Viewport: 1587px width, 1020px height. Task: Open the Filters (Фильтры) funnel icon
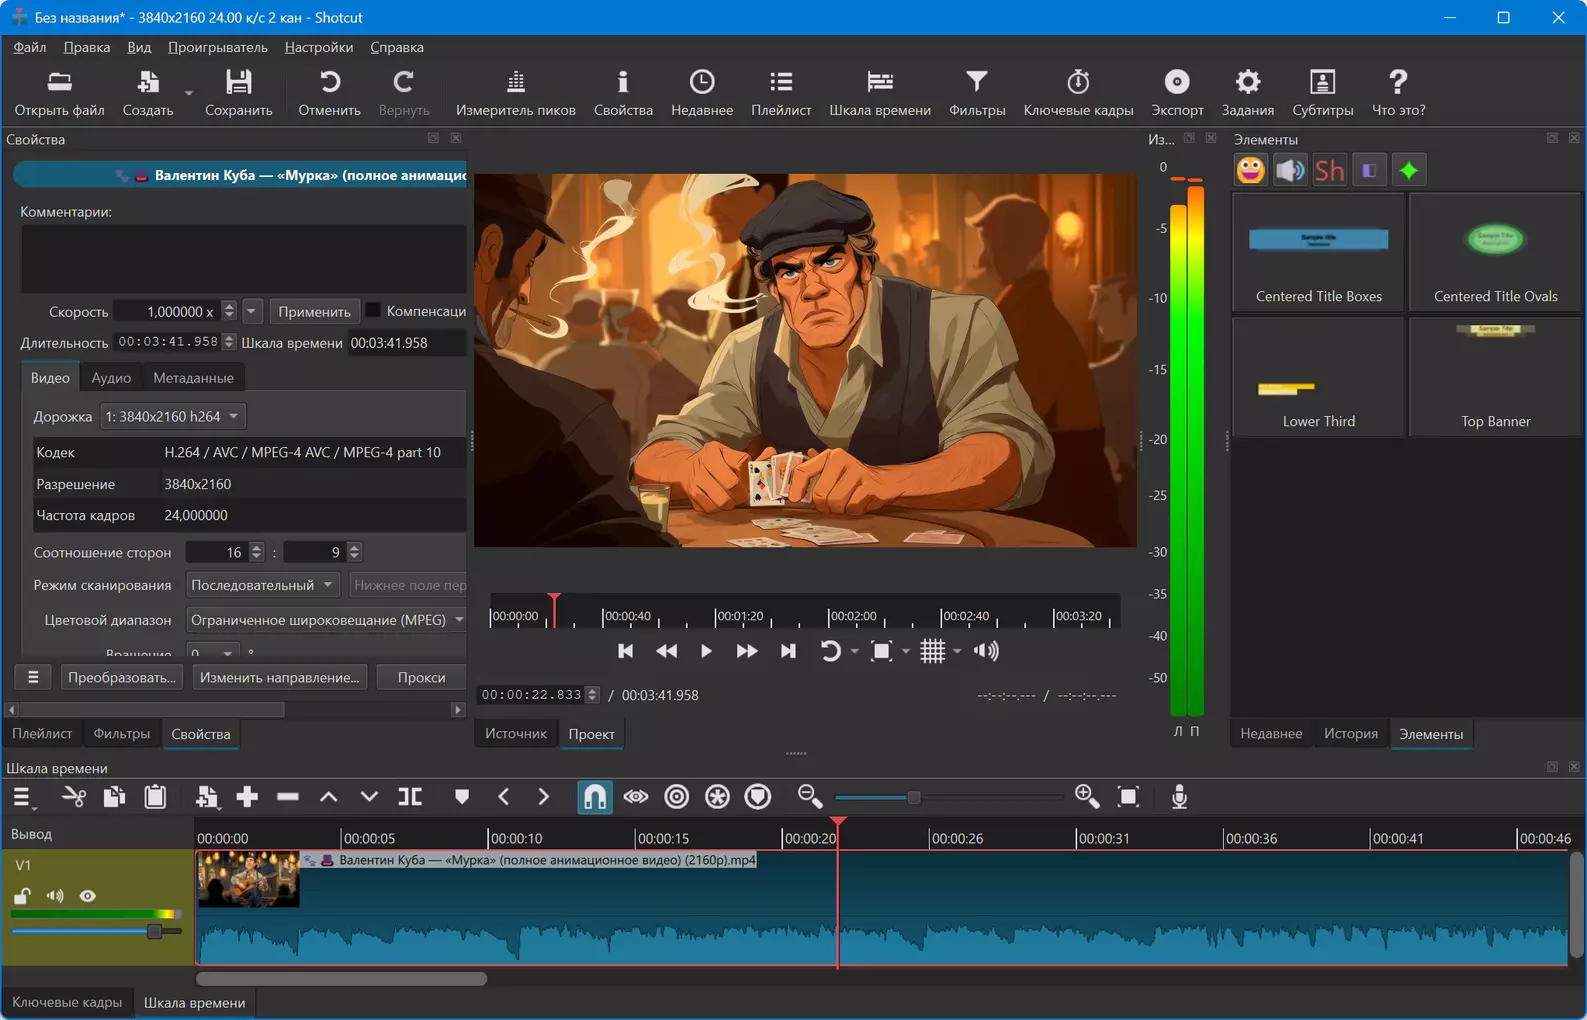coord(977,94)
